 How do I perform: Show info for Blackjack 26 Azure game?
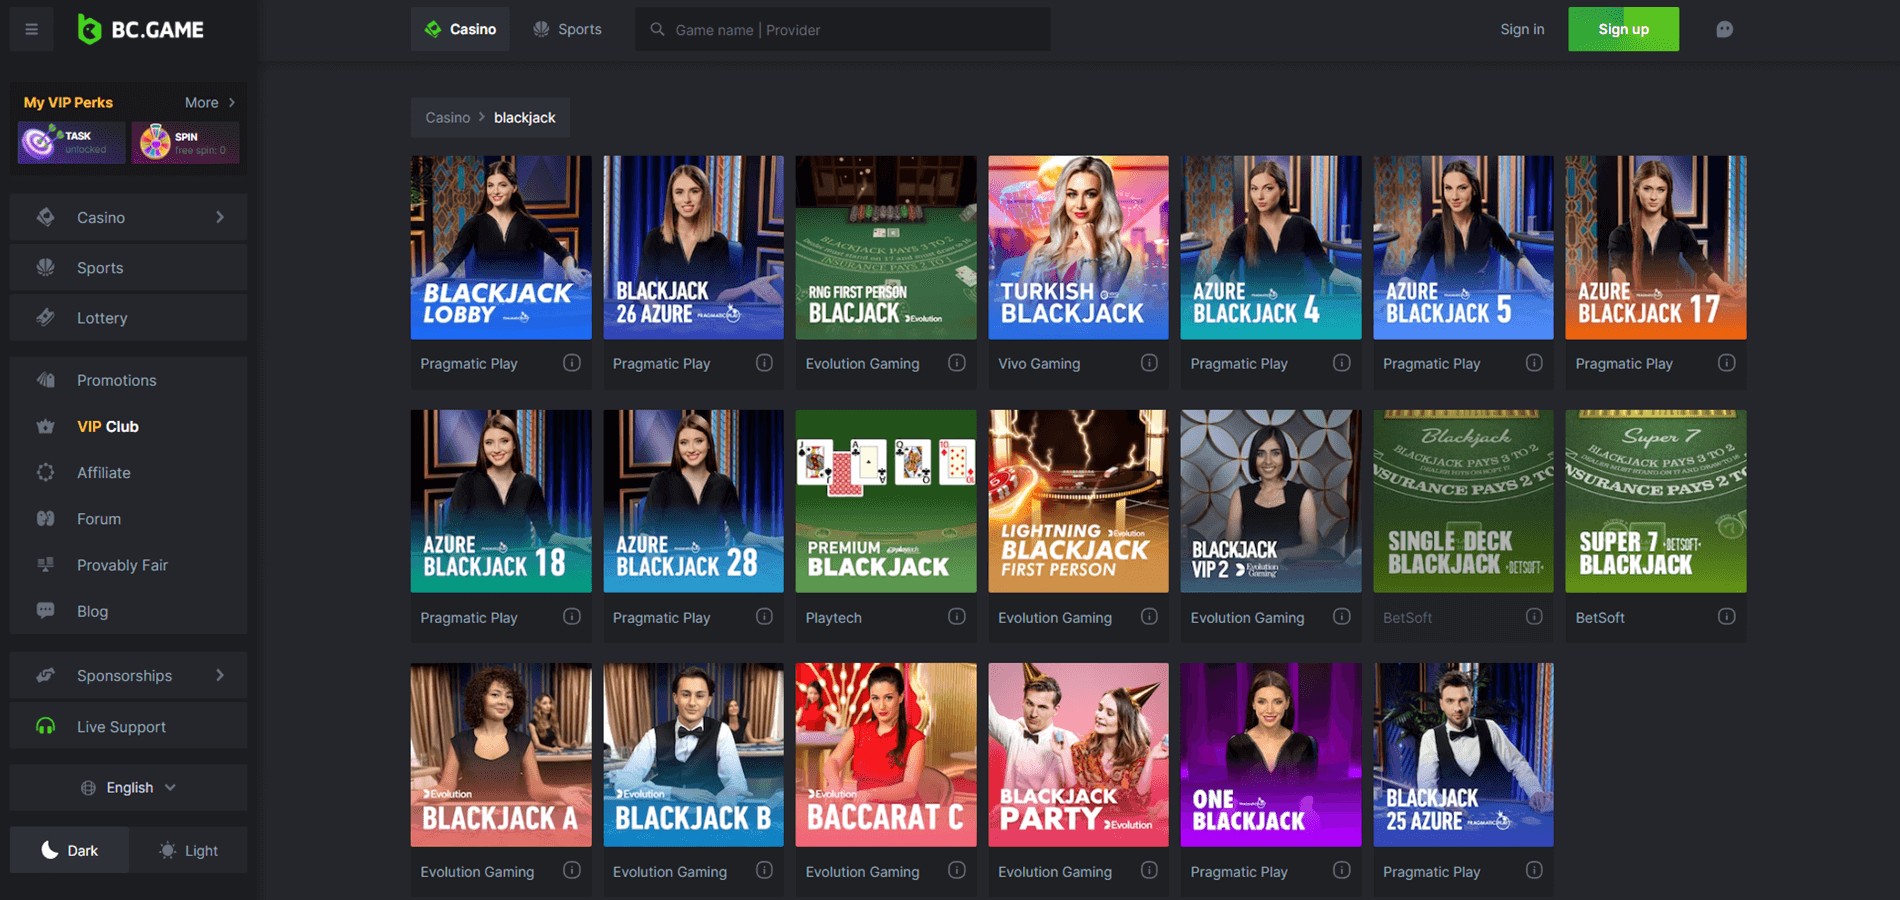[x=764, y=363]
